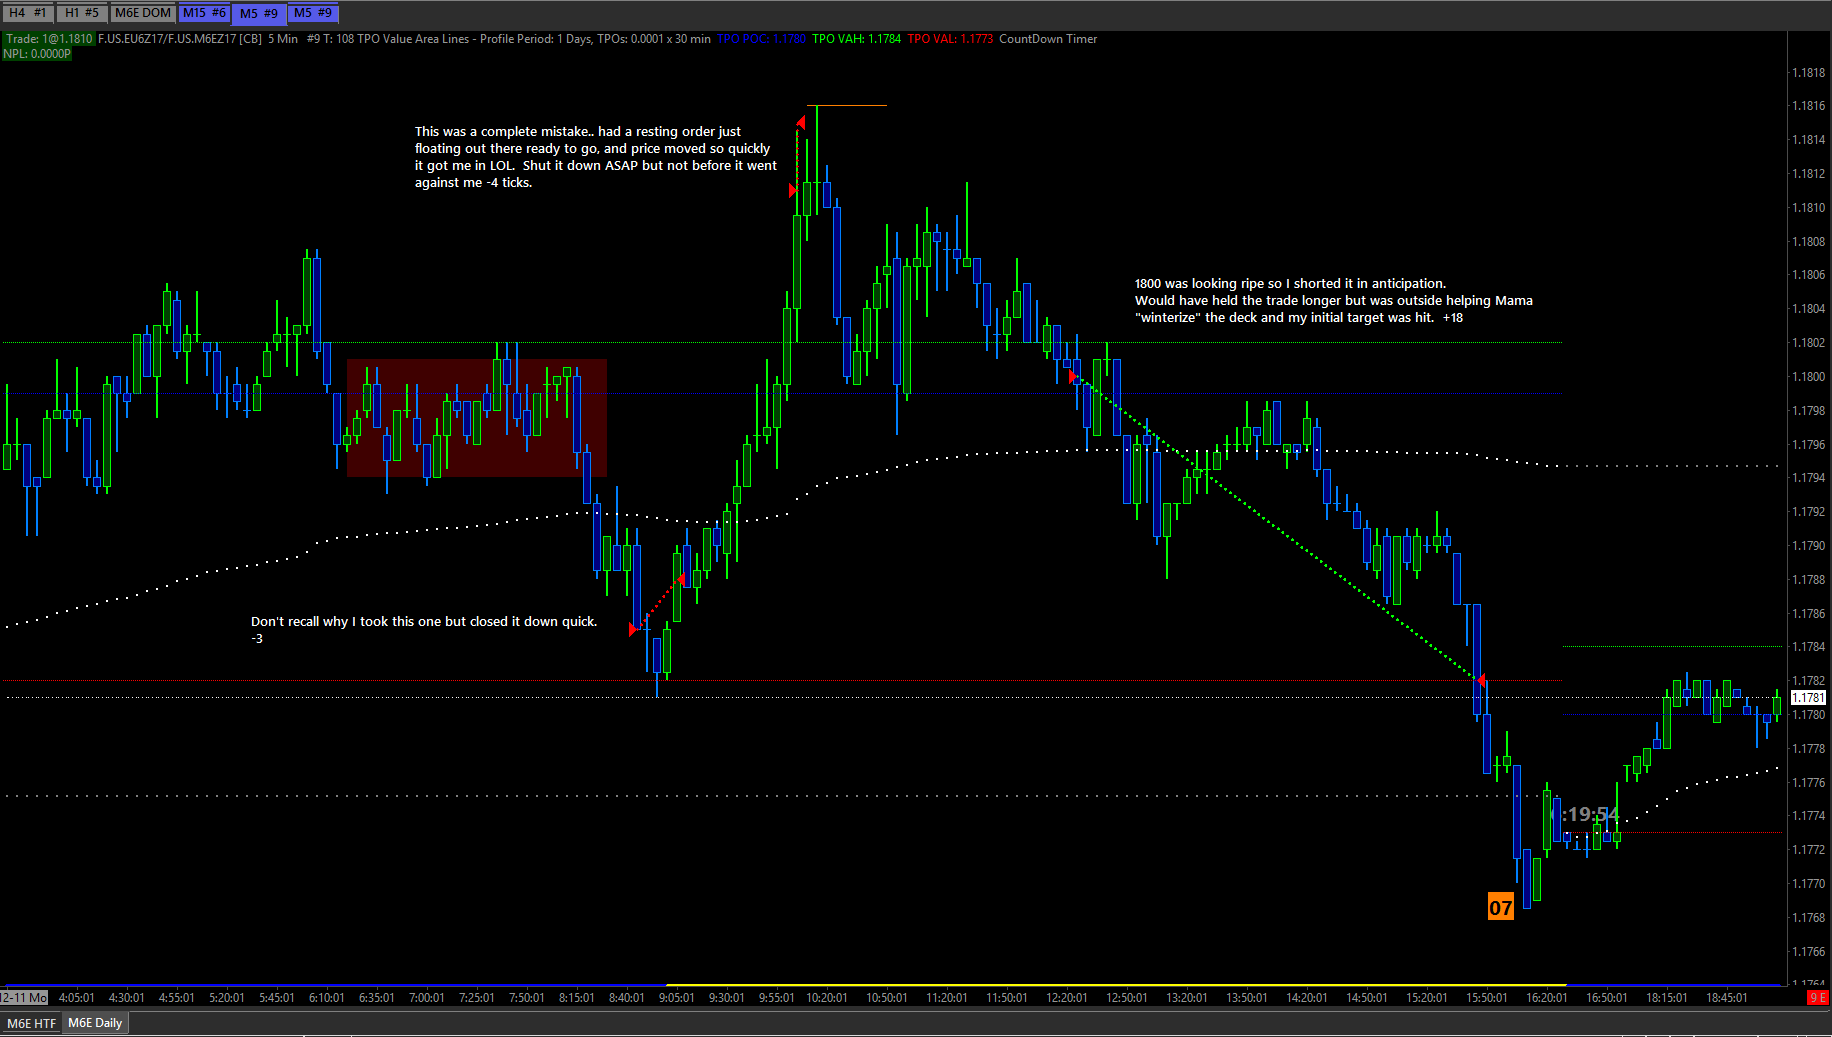Click the 2-11 Mo date label

pos(24,997)
